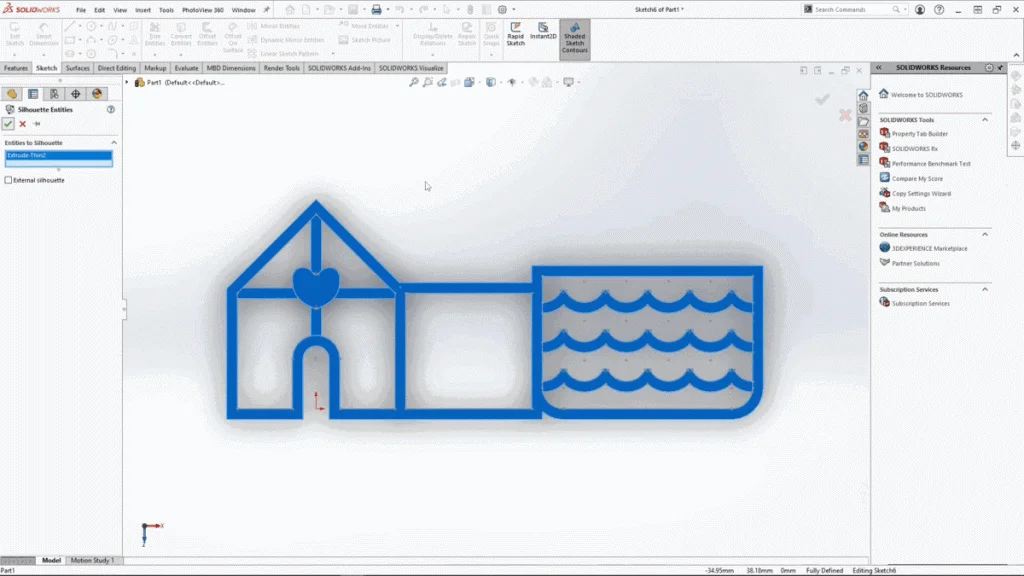Viewport: 1024px width, 576px height.
Task: Switch to Markup tab
Action: [x=155, y=68]
